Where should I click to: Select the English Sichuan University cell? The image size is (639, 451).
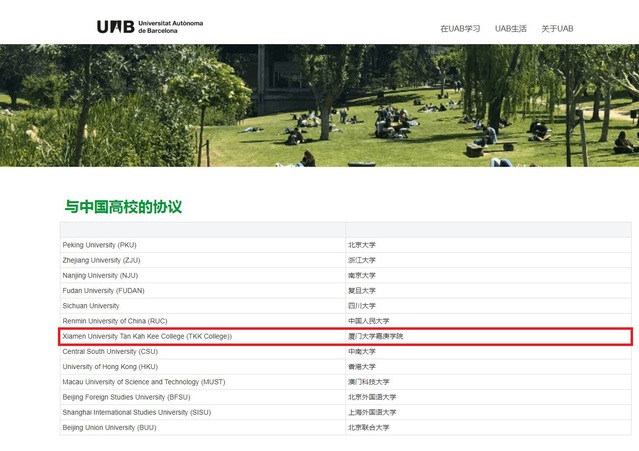pos(91,306)
